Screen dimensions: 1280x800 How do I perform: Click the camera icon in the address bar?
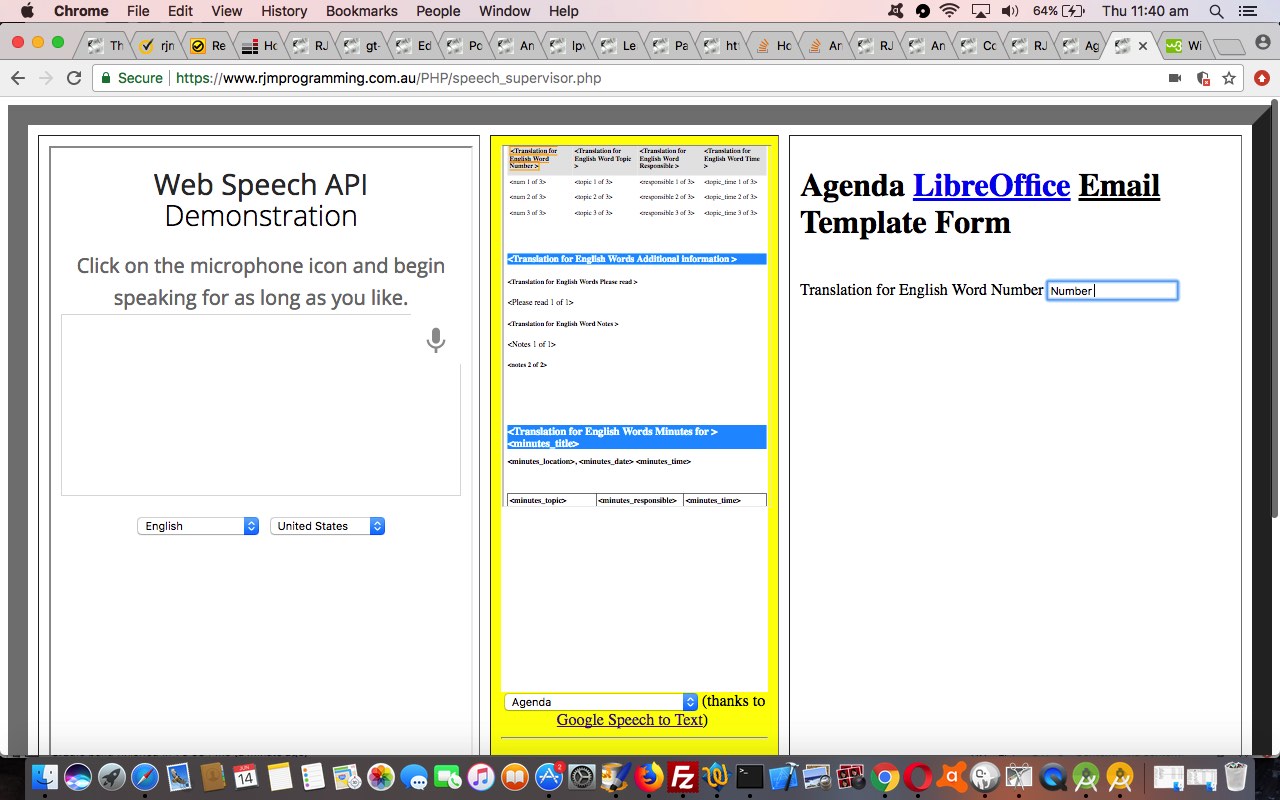click(x=1175, y=78)
